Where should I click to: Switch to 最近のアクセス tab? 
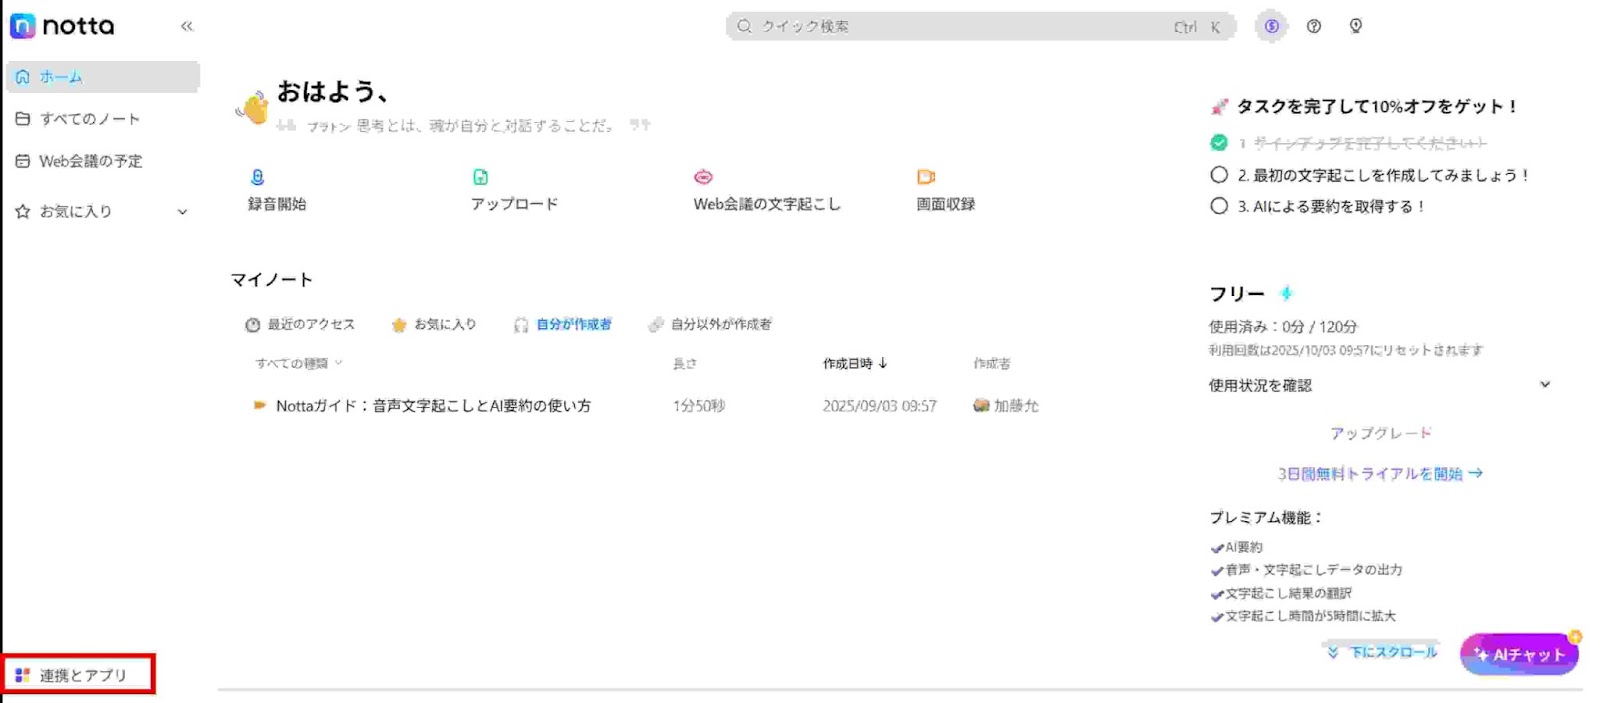pyautogui.click(x=300, y=325)
